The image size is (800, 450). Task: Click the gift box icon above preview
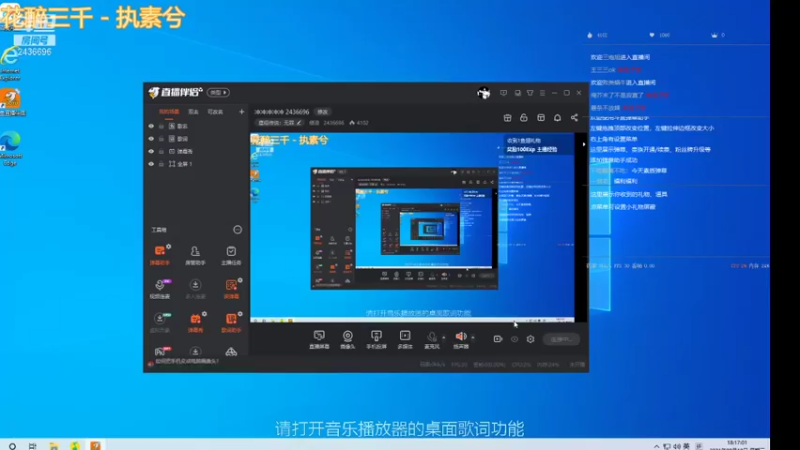coord(507,118)
